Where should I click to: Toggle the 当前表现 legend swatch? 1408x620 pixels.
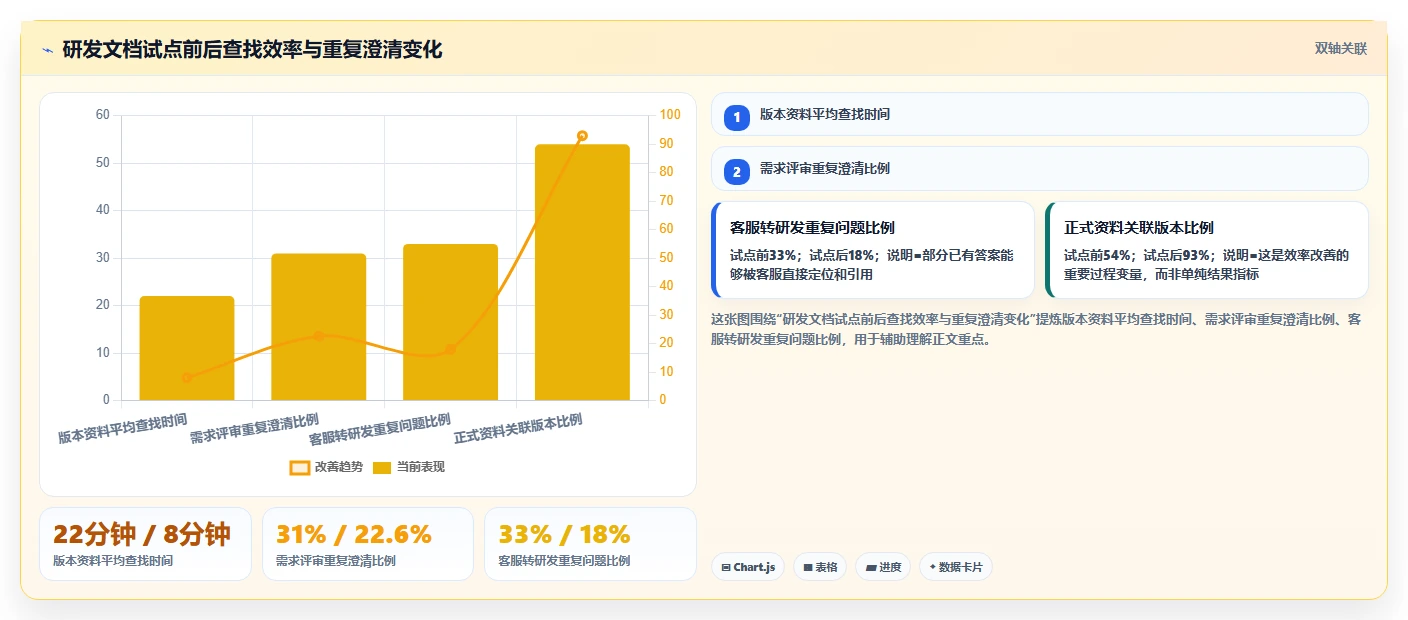click(x=382, y=467)
